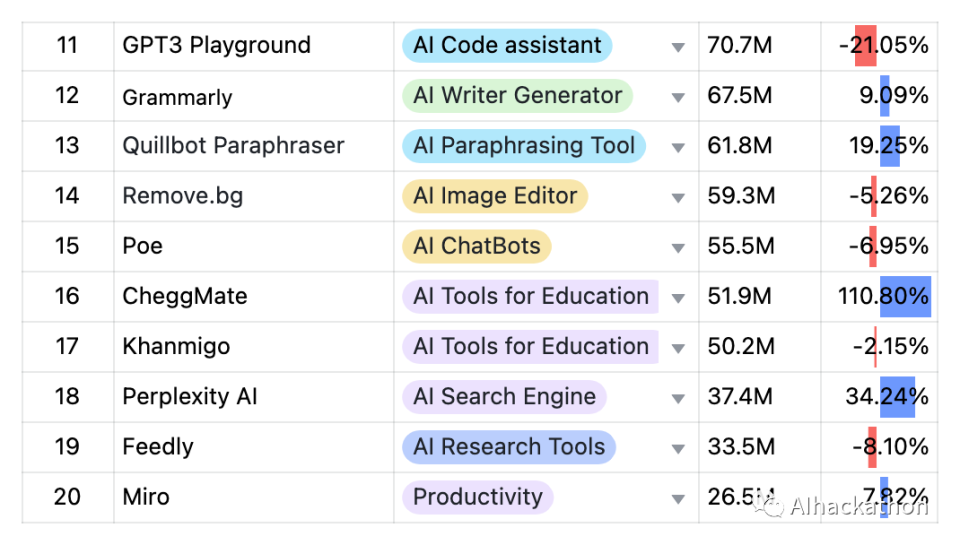Select the AI Writer Generator tag
The image size is (960, 545).
coord(517,96)
